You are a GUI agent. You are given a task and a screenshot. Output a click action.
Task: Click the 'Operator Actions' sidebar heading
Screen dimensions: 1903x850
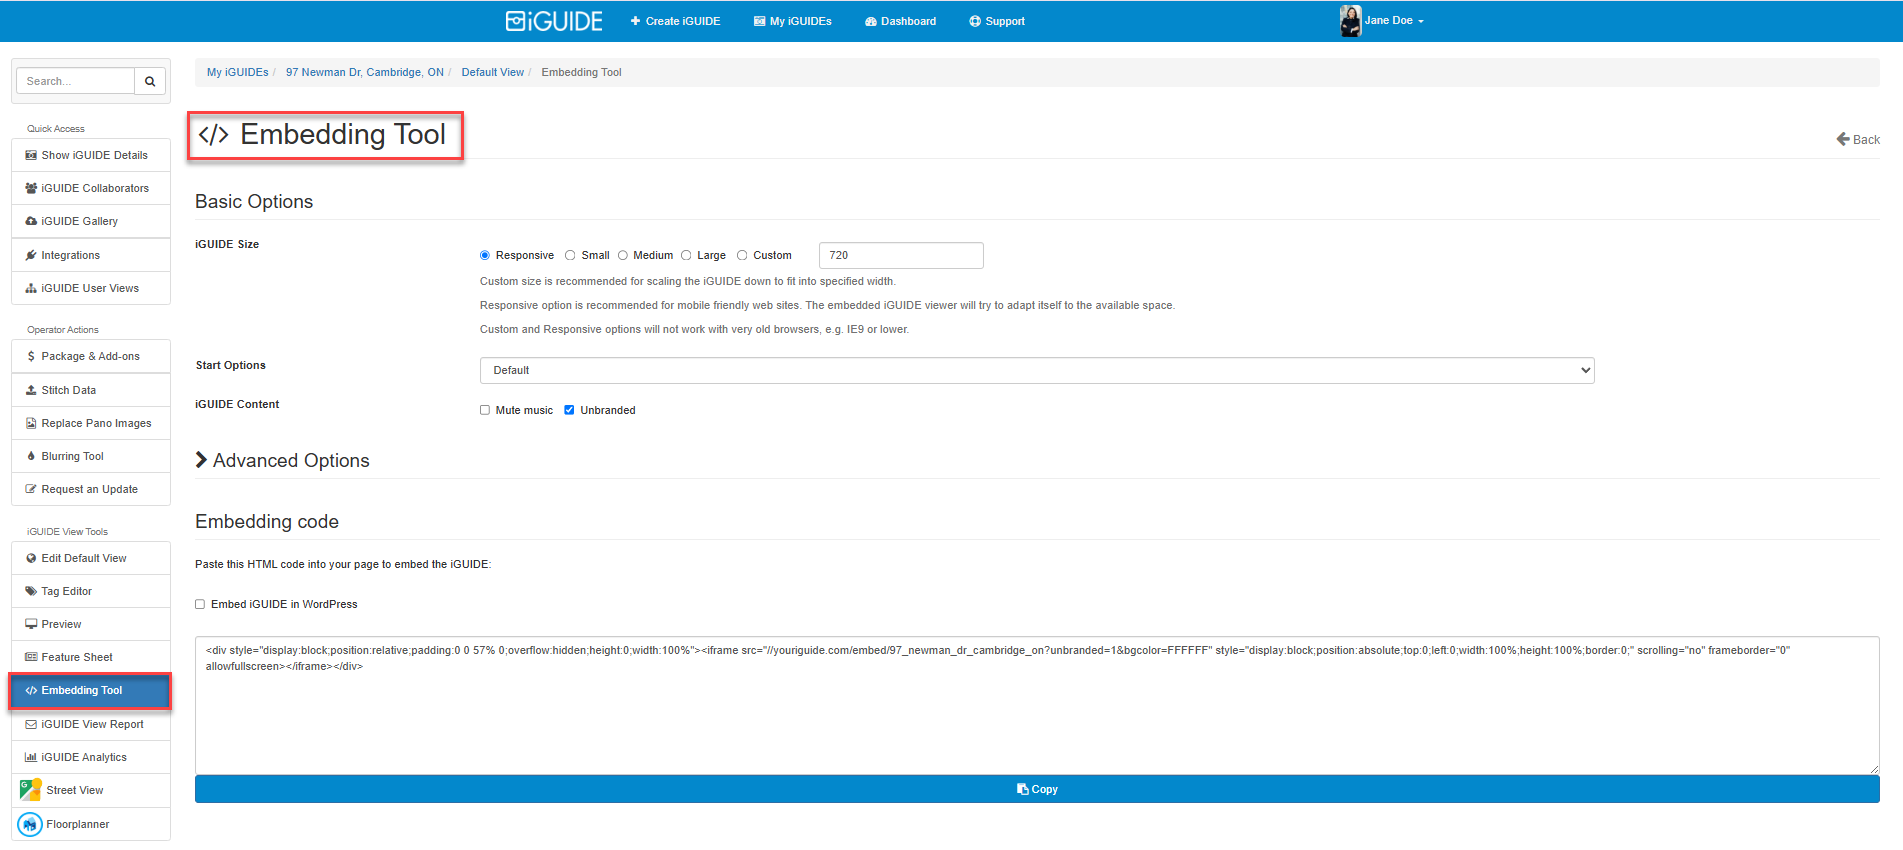[x=63, y=330]
